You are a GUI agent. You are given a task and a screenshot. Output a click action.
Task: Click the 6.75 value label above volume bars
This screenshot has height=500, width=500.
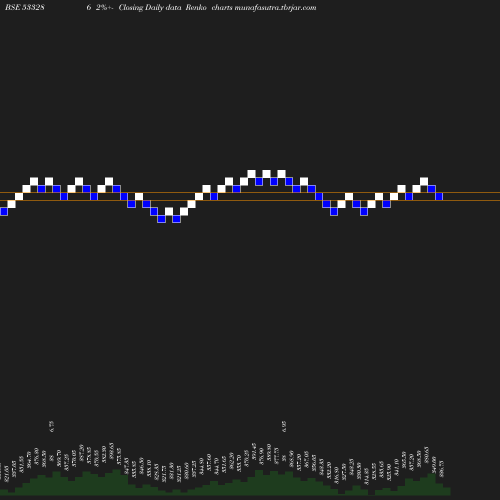(52, 426)
